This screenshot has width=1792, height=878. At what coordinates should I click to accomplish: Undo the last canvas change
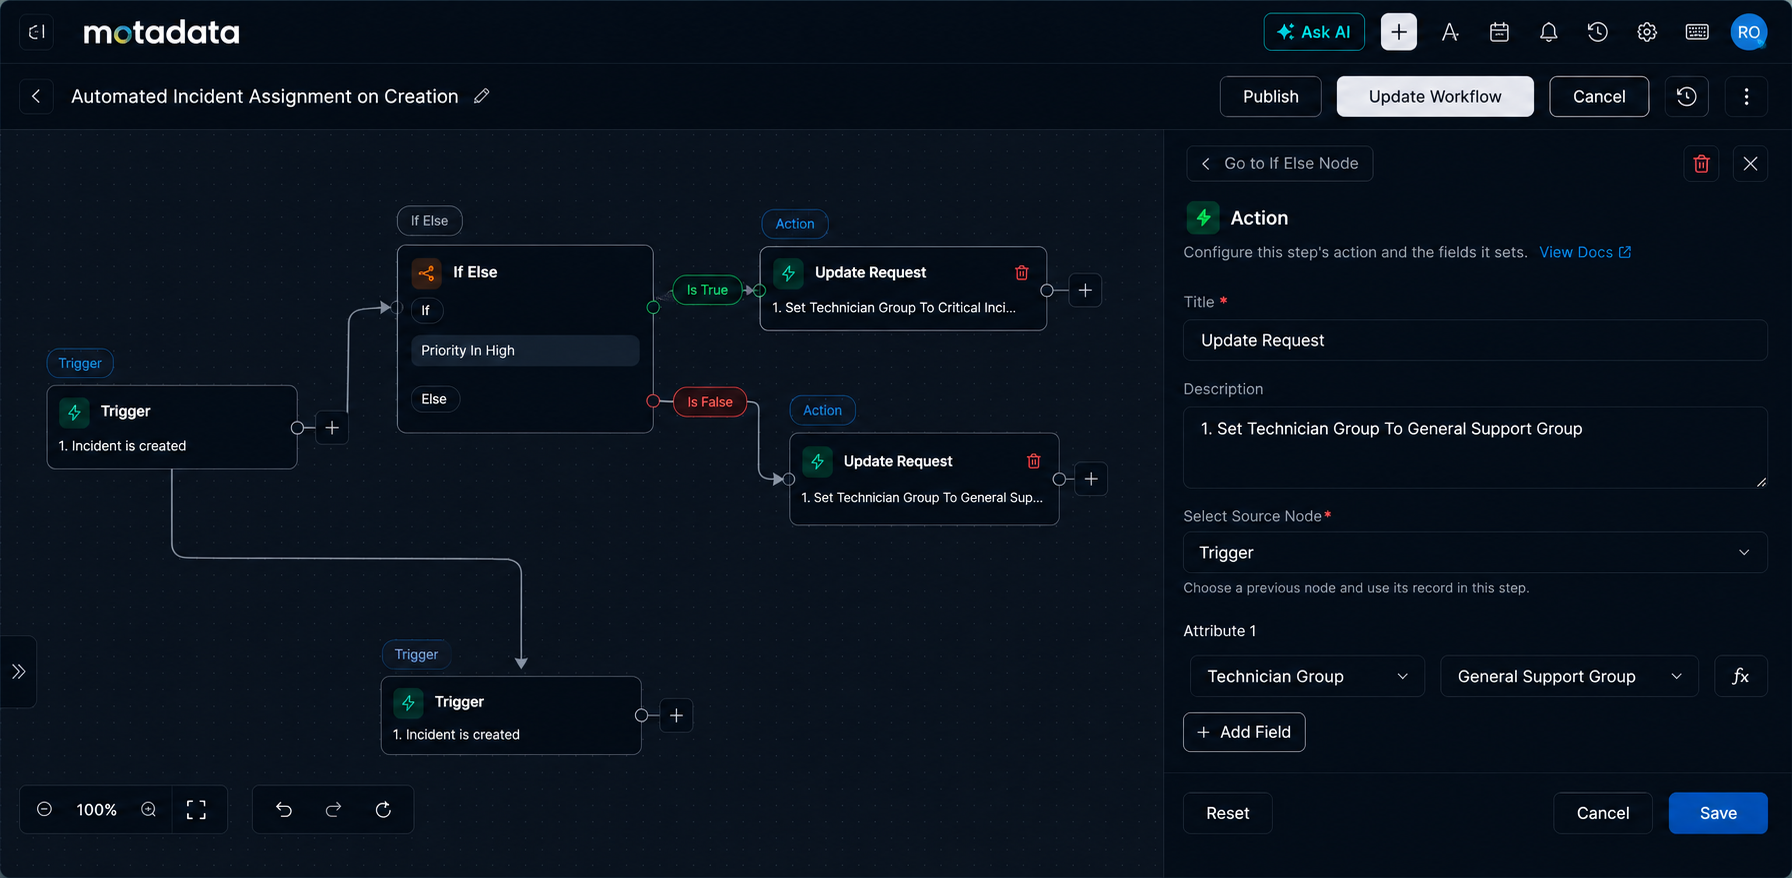tap(284, 809)
